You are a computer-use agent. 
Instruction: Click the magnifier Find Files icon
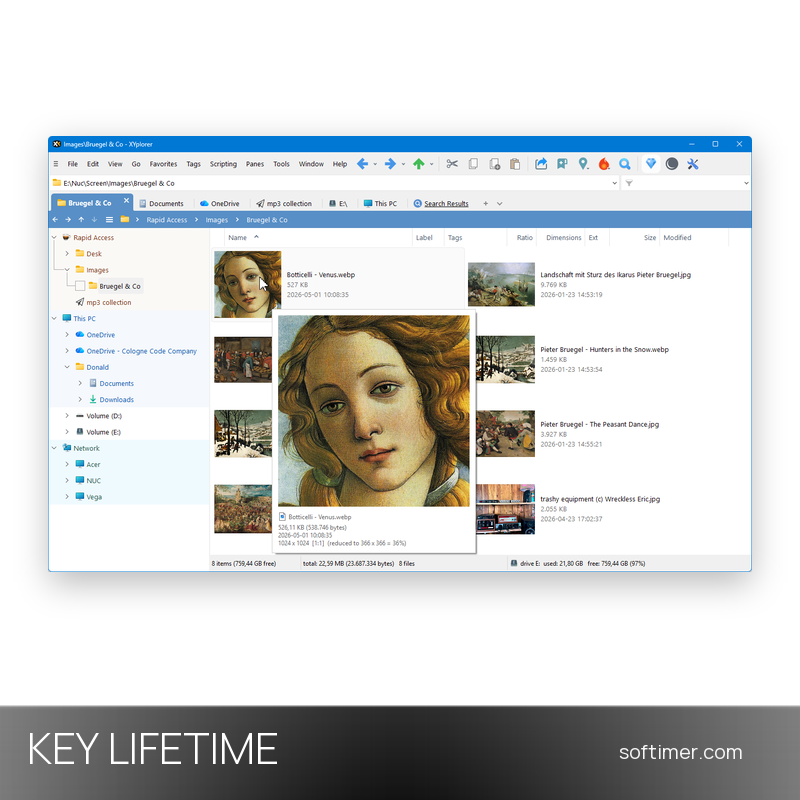pyautogui.click(x=624, y=164)
